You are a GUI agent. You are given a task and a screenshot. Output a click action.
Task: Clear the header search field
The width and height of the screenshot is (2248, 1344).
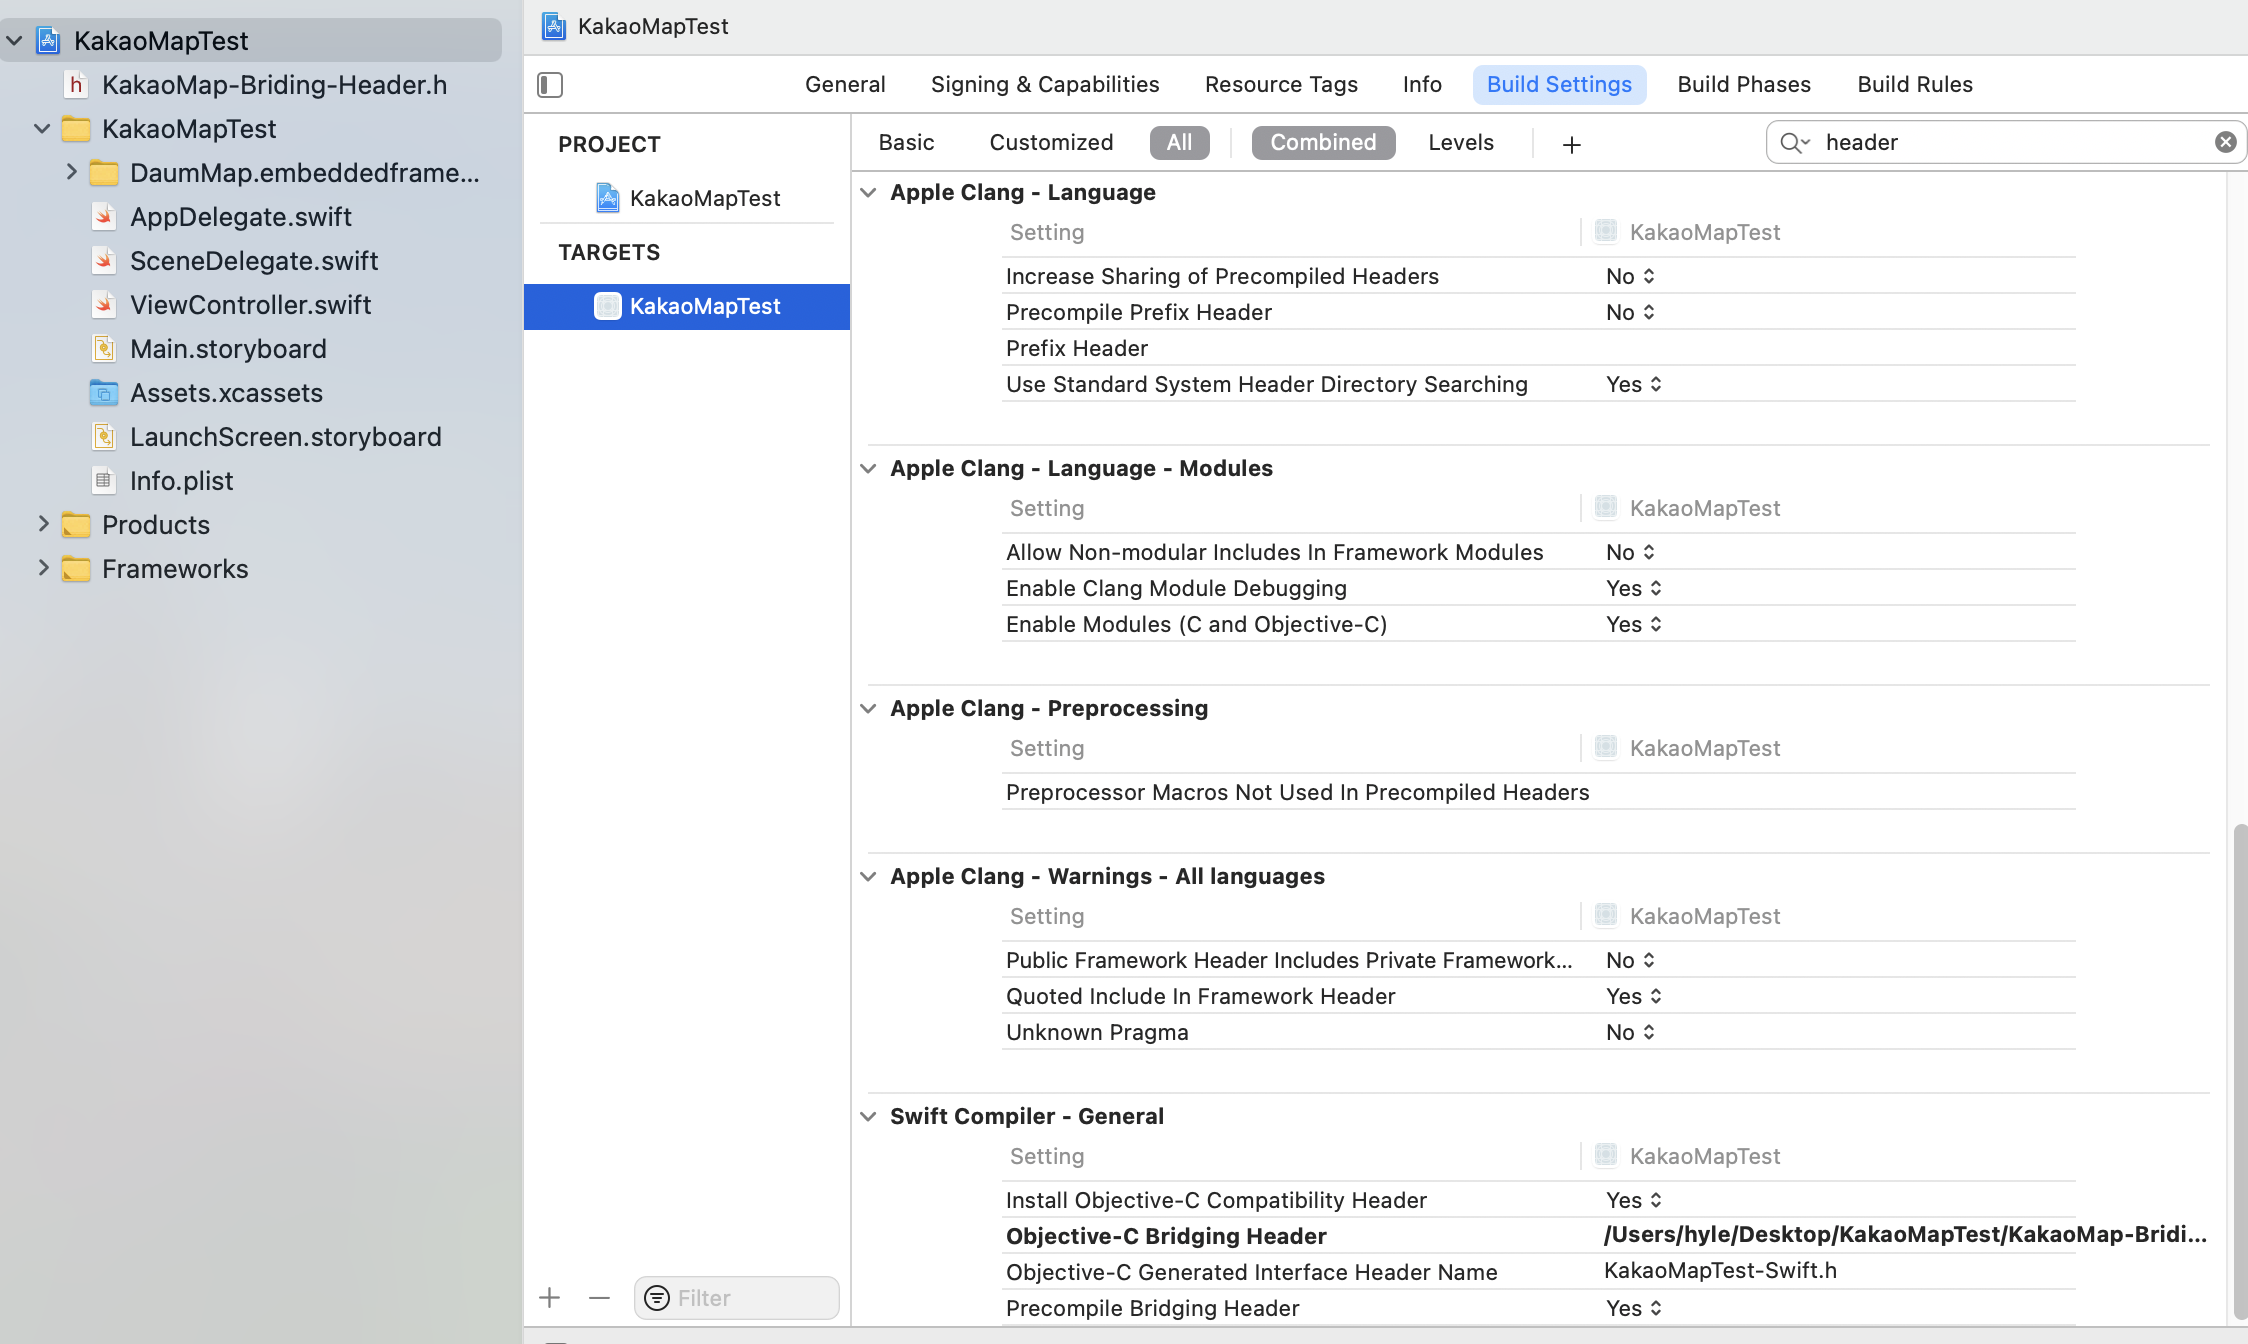[x=2225, y=142]
